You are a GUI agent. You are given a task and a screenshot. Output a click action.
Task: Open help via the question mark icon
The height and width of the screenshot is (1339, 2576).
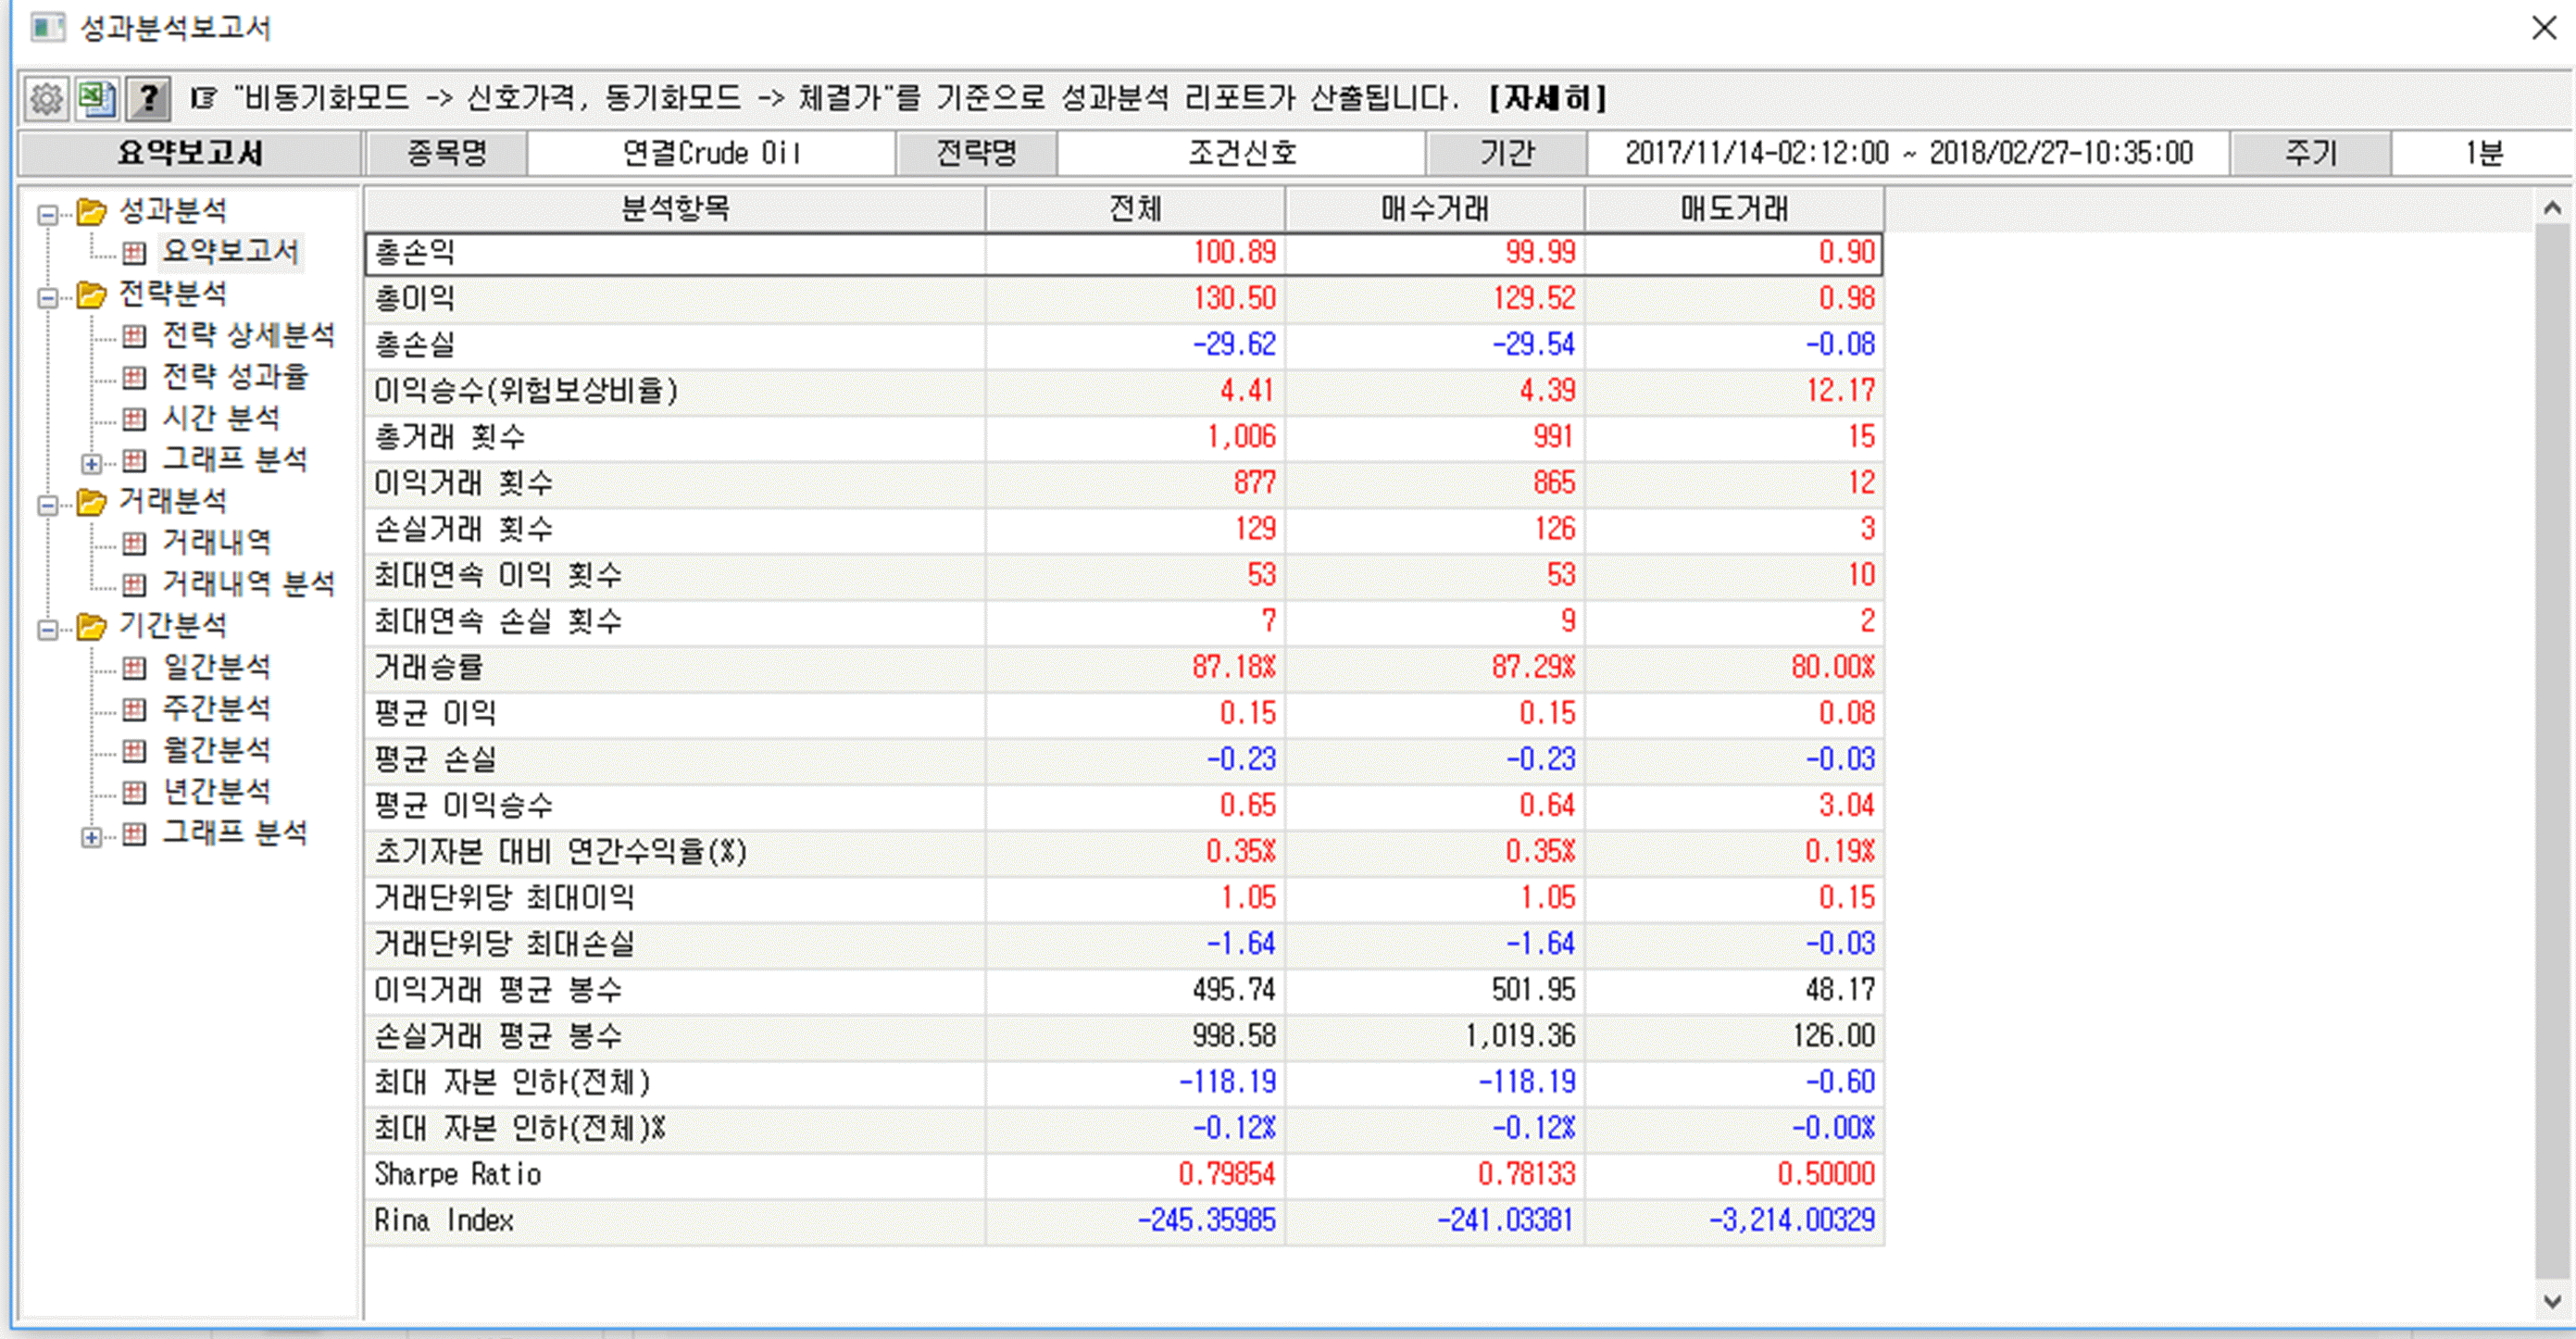point(148,97)
